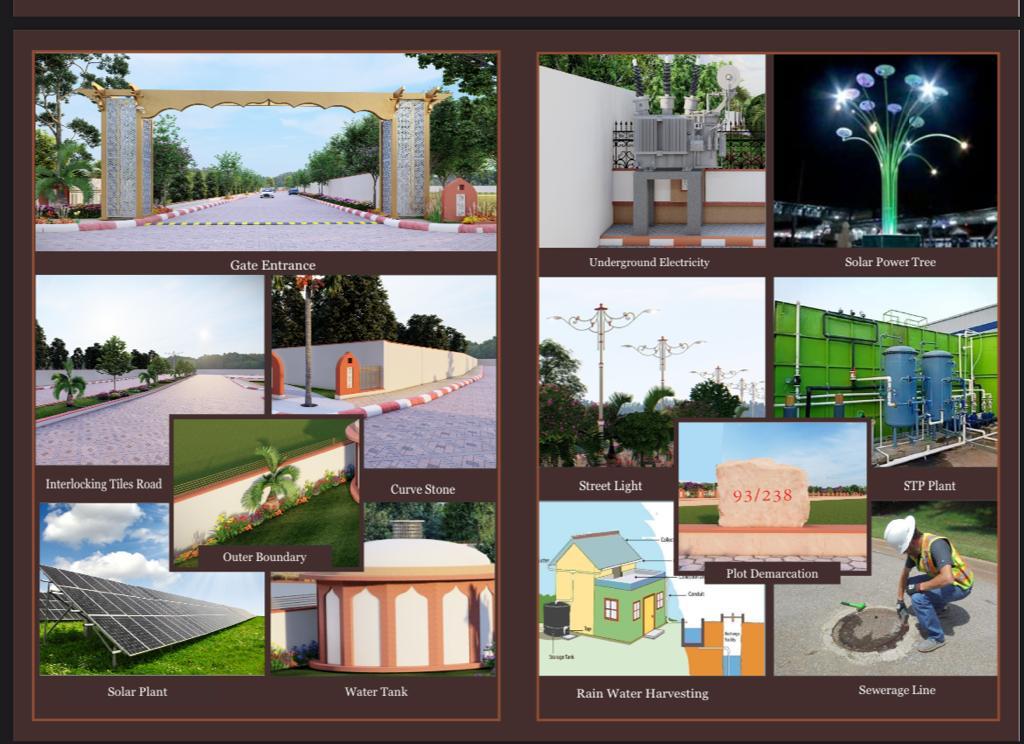The width and height of the screenshot is (1024, 744).
Task: Click the Gate Entrance image
Action: [x=266, y=152]
